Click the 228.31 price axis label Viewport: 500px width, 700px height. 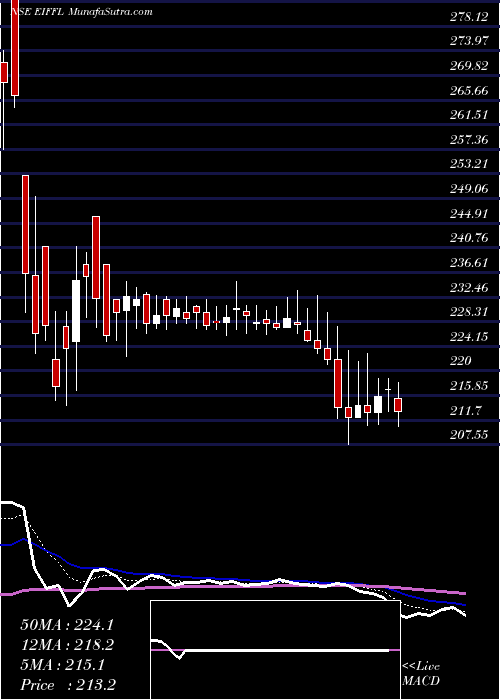(469, 312)
